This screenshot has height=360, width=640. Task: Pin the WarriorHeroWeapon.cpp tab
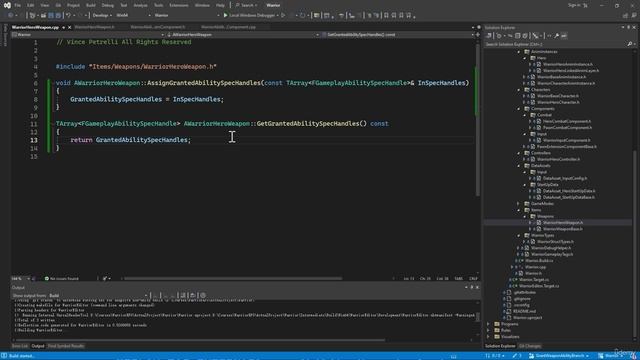pyautogui.click(x=63, y=27)
